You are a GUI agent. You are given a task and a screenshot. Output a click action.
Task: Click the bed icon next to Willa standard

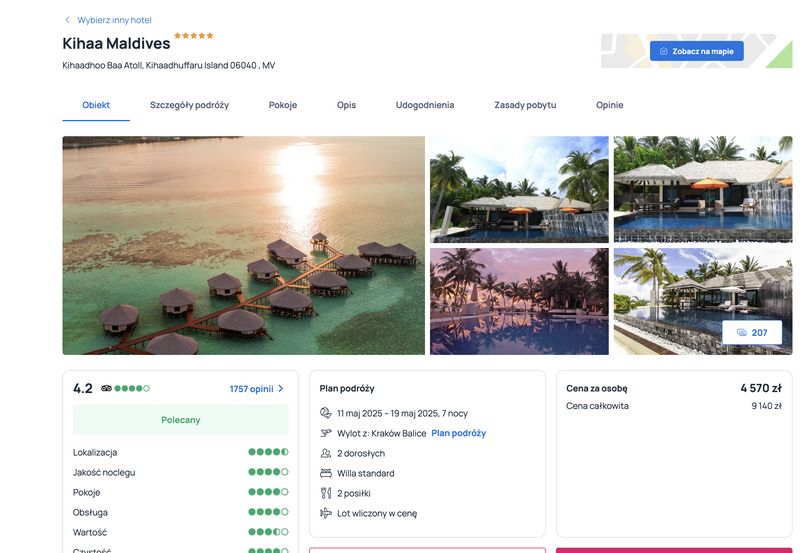(x=326, y=473)
